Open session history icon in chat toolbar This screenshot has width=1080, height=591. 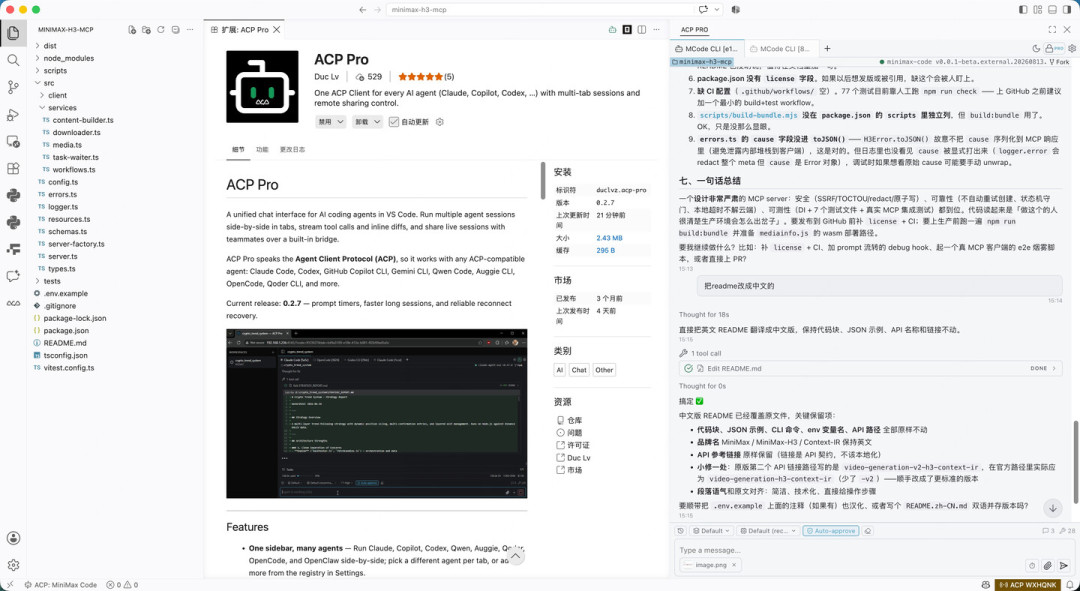click(681, 531)
